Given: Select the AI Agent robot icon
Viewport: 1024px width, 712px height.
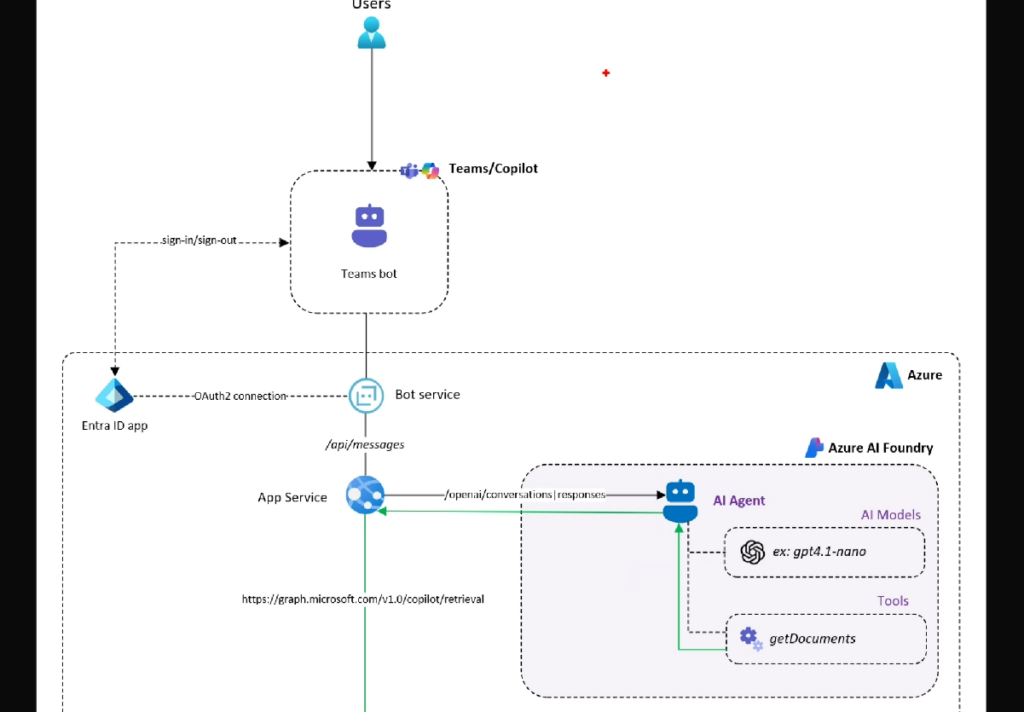Looking at the screenshot, I should pyautogui.click(x=680, y=501).
